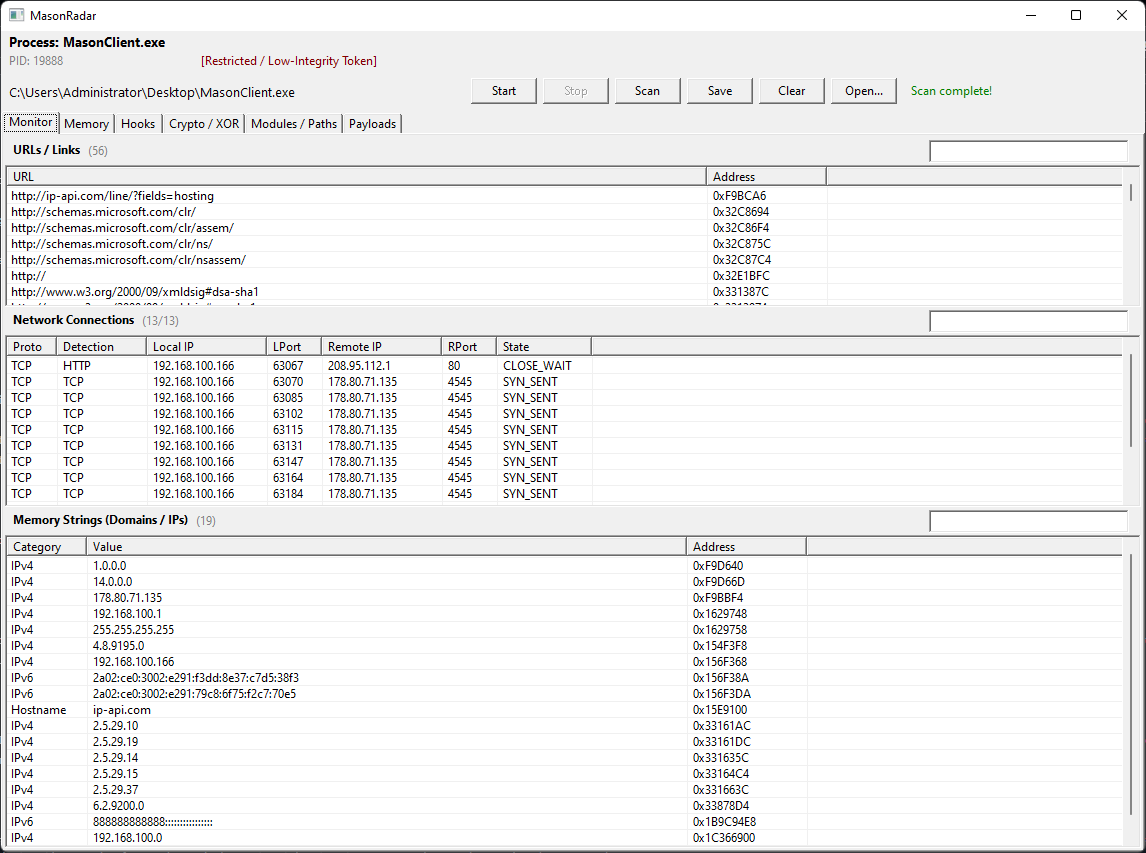Focus the Network Connections search box

(1028, 321)
